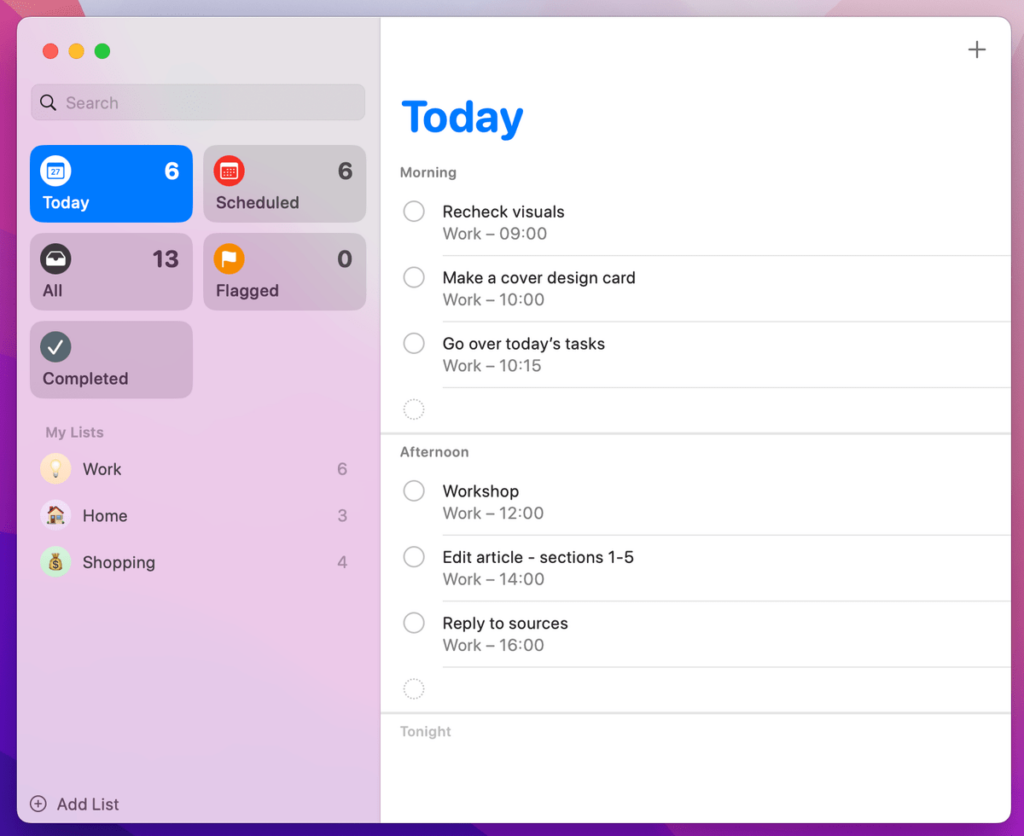
Task: Check off "Reply to sources"
Action: tap(414, 622)
